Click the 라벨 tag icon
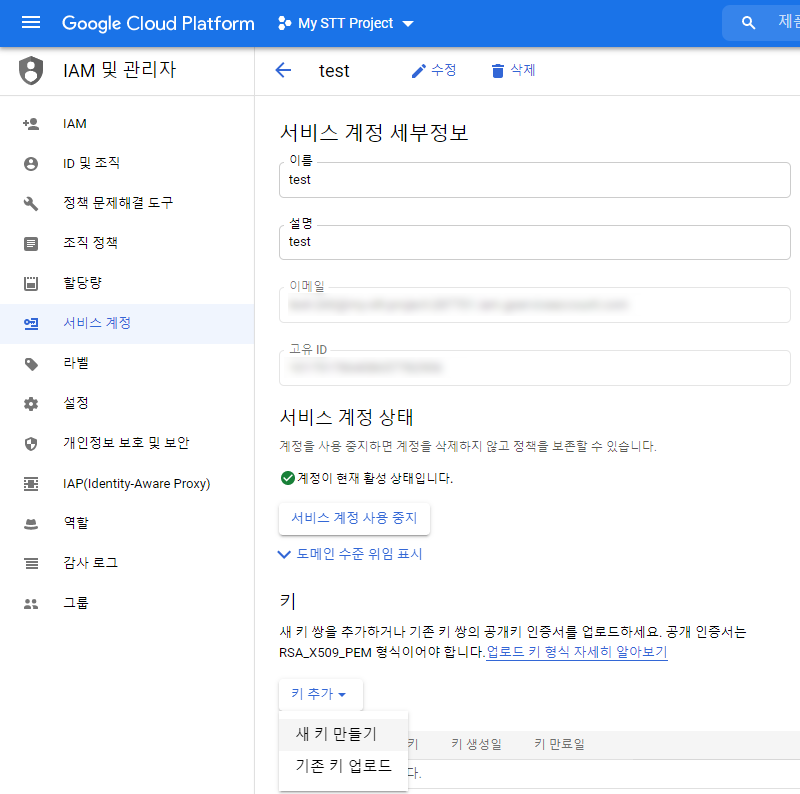The image size is (800, 794). pyautogui.click(x=31, y=364)
